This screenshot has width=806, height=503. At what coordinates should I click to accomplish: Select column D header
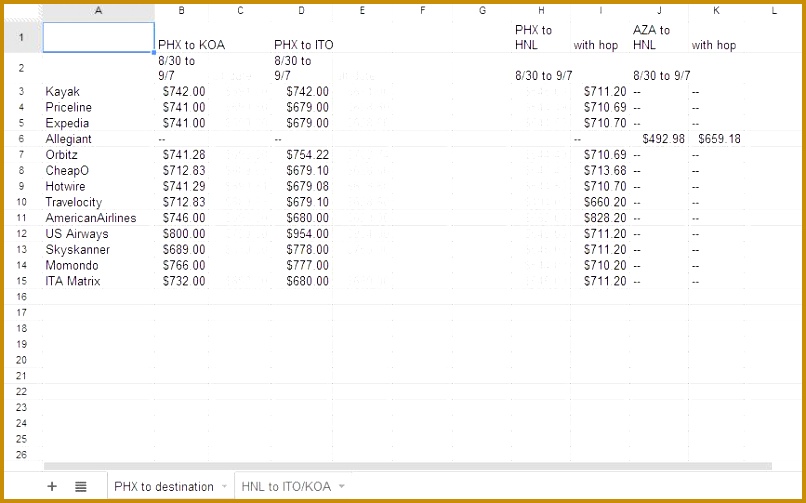[x=302, y=11]
